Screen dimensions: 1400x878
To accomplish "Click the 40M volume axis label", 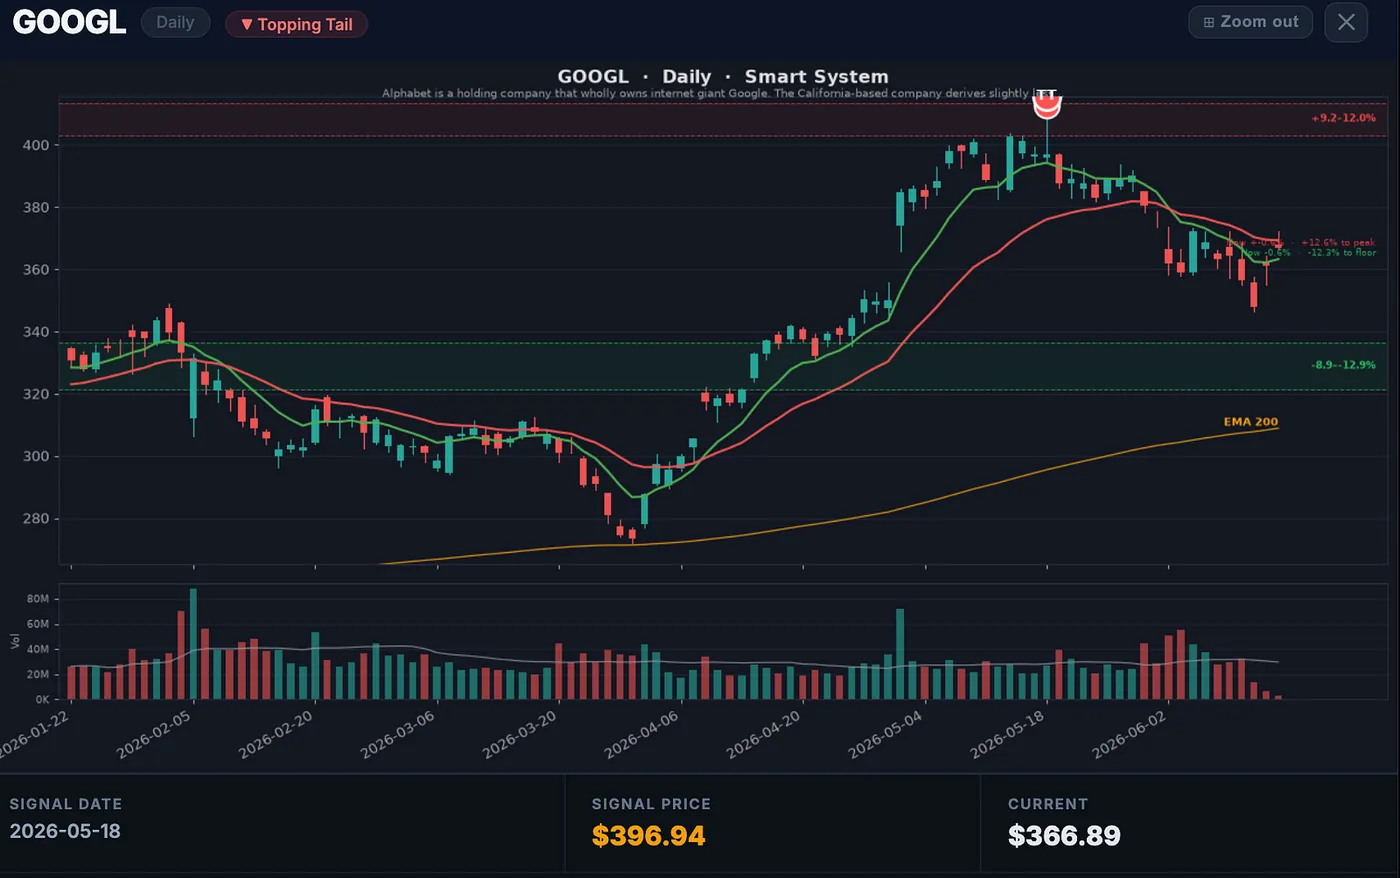I will [38, 649].
